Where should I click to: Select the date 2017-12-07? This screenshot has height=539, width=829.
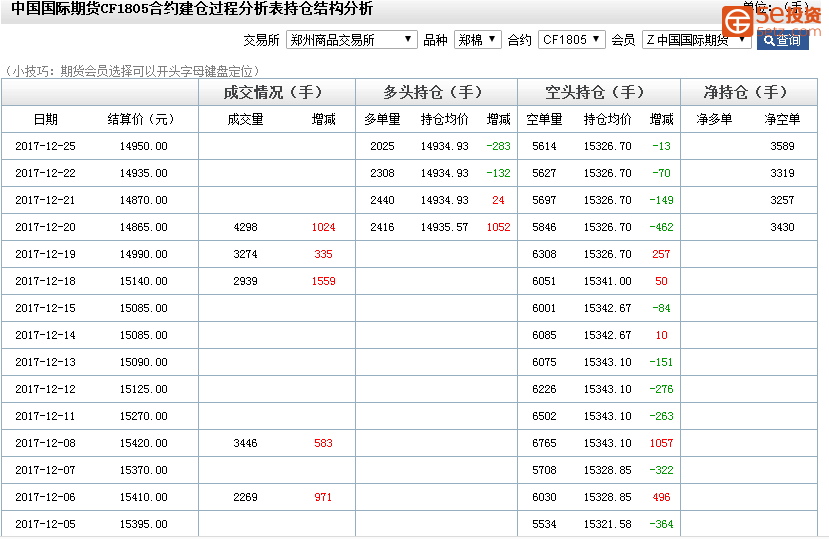click(x=45, y=470)
